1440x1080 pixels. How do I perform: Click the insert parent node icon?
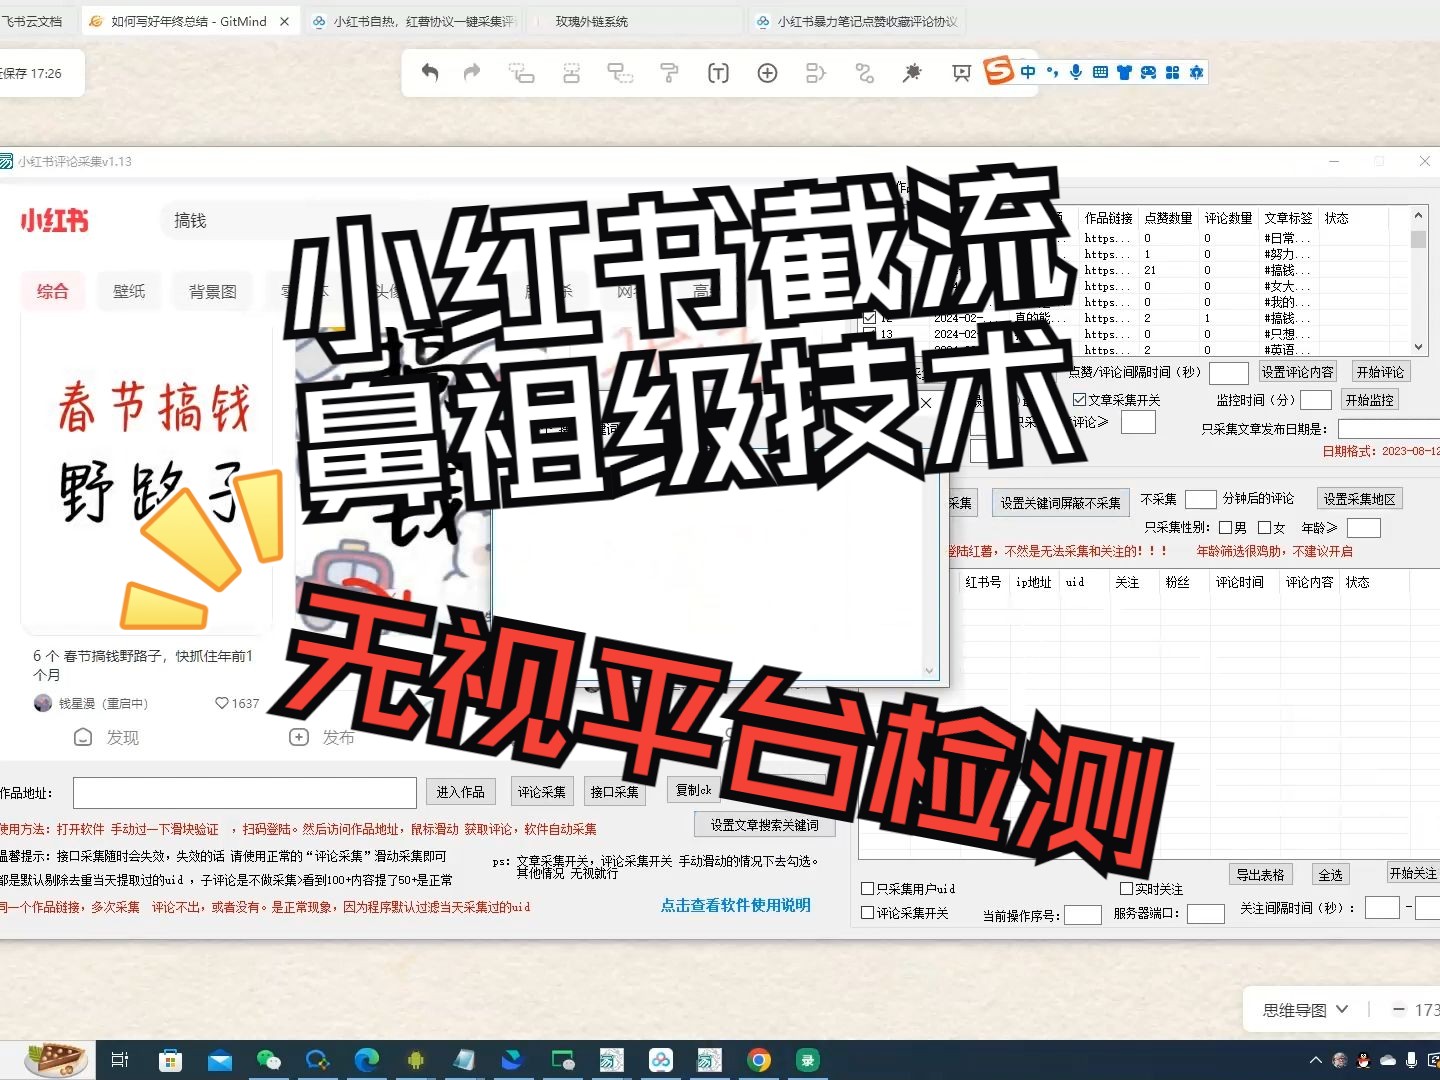[x=620, y=72]
